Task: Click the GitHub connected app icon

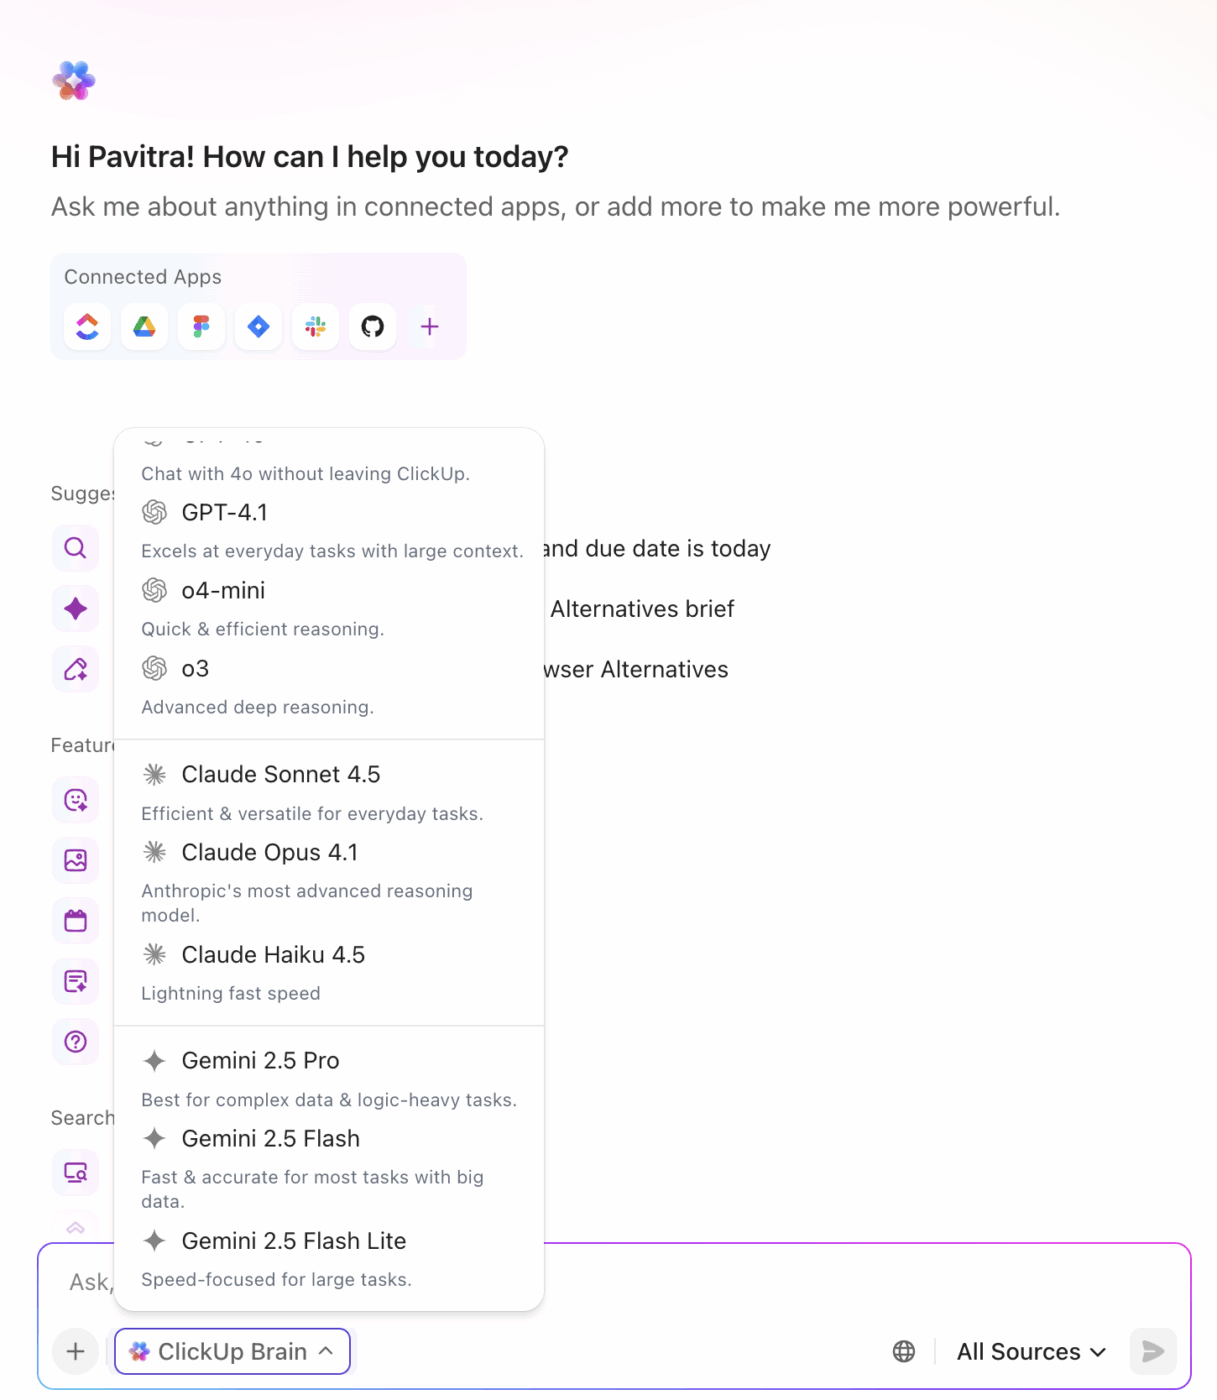Action: coord(373,327)
